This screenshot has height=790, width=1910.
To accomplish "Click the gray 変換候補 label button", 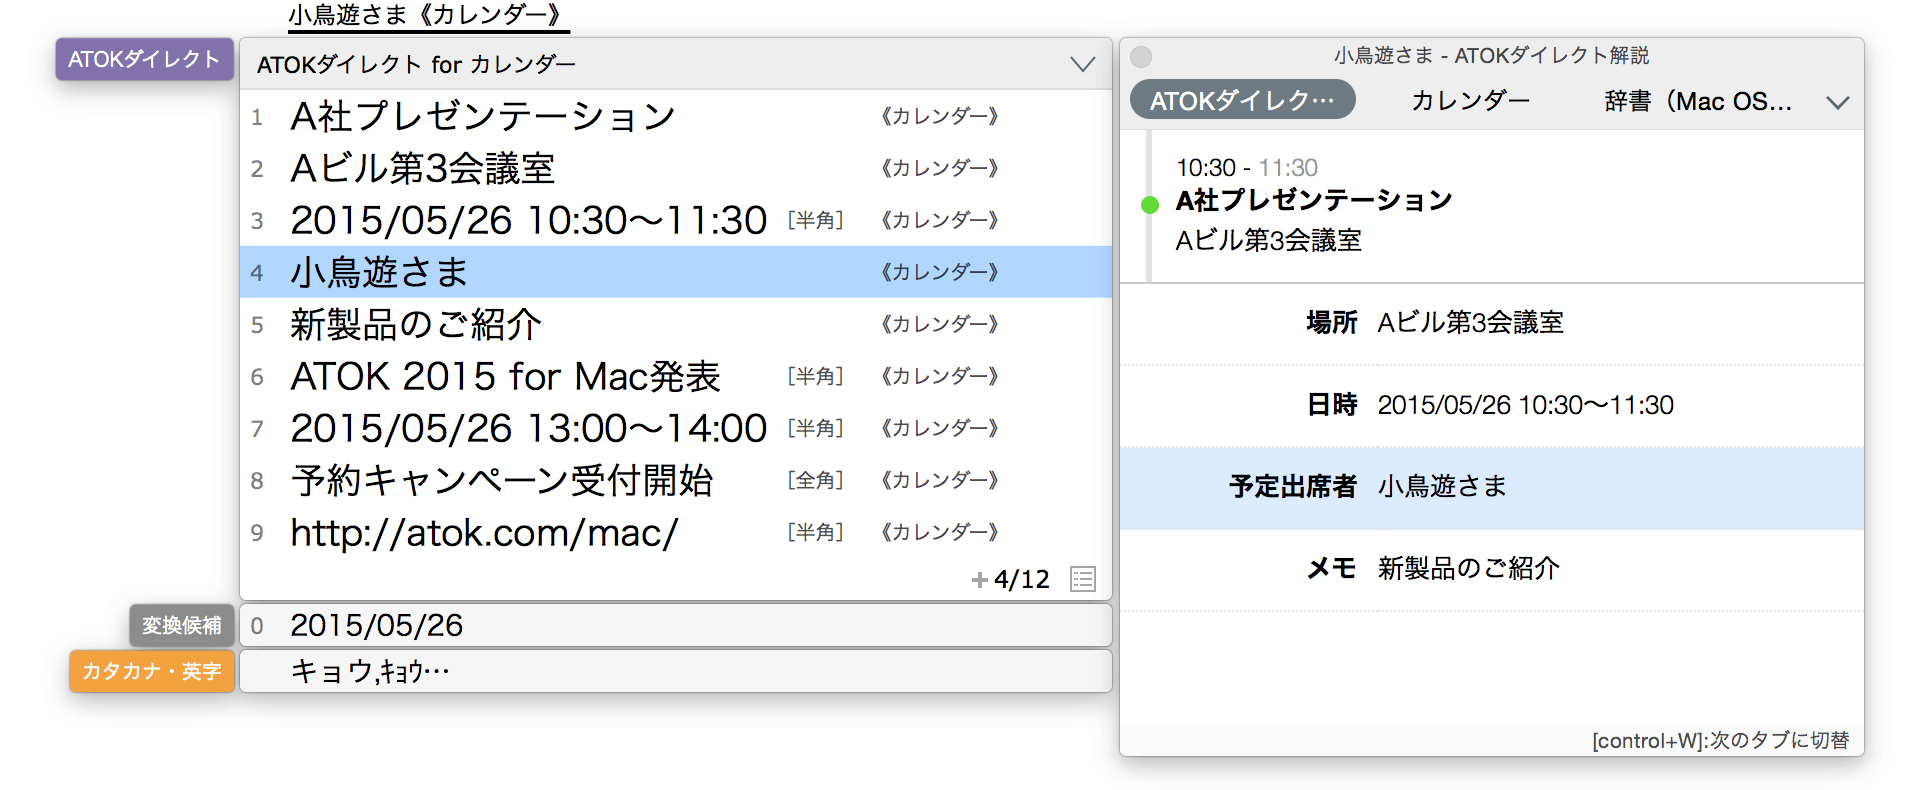I will coord(181,625).
